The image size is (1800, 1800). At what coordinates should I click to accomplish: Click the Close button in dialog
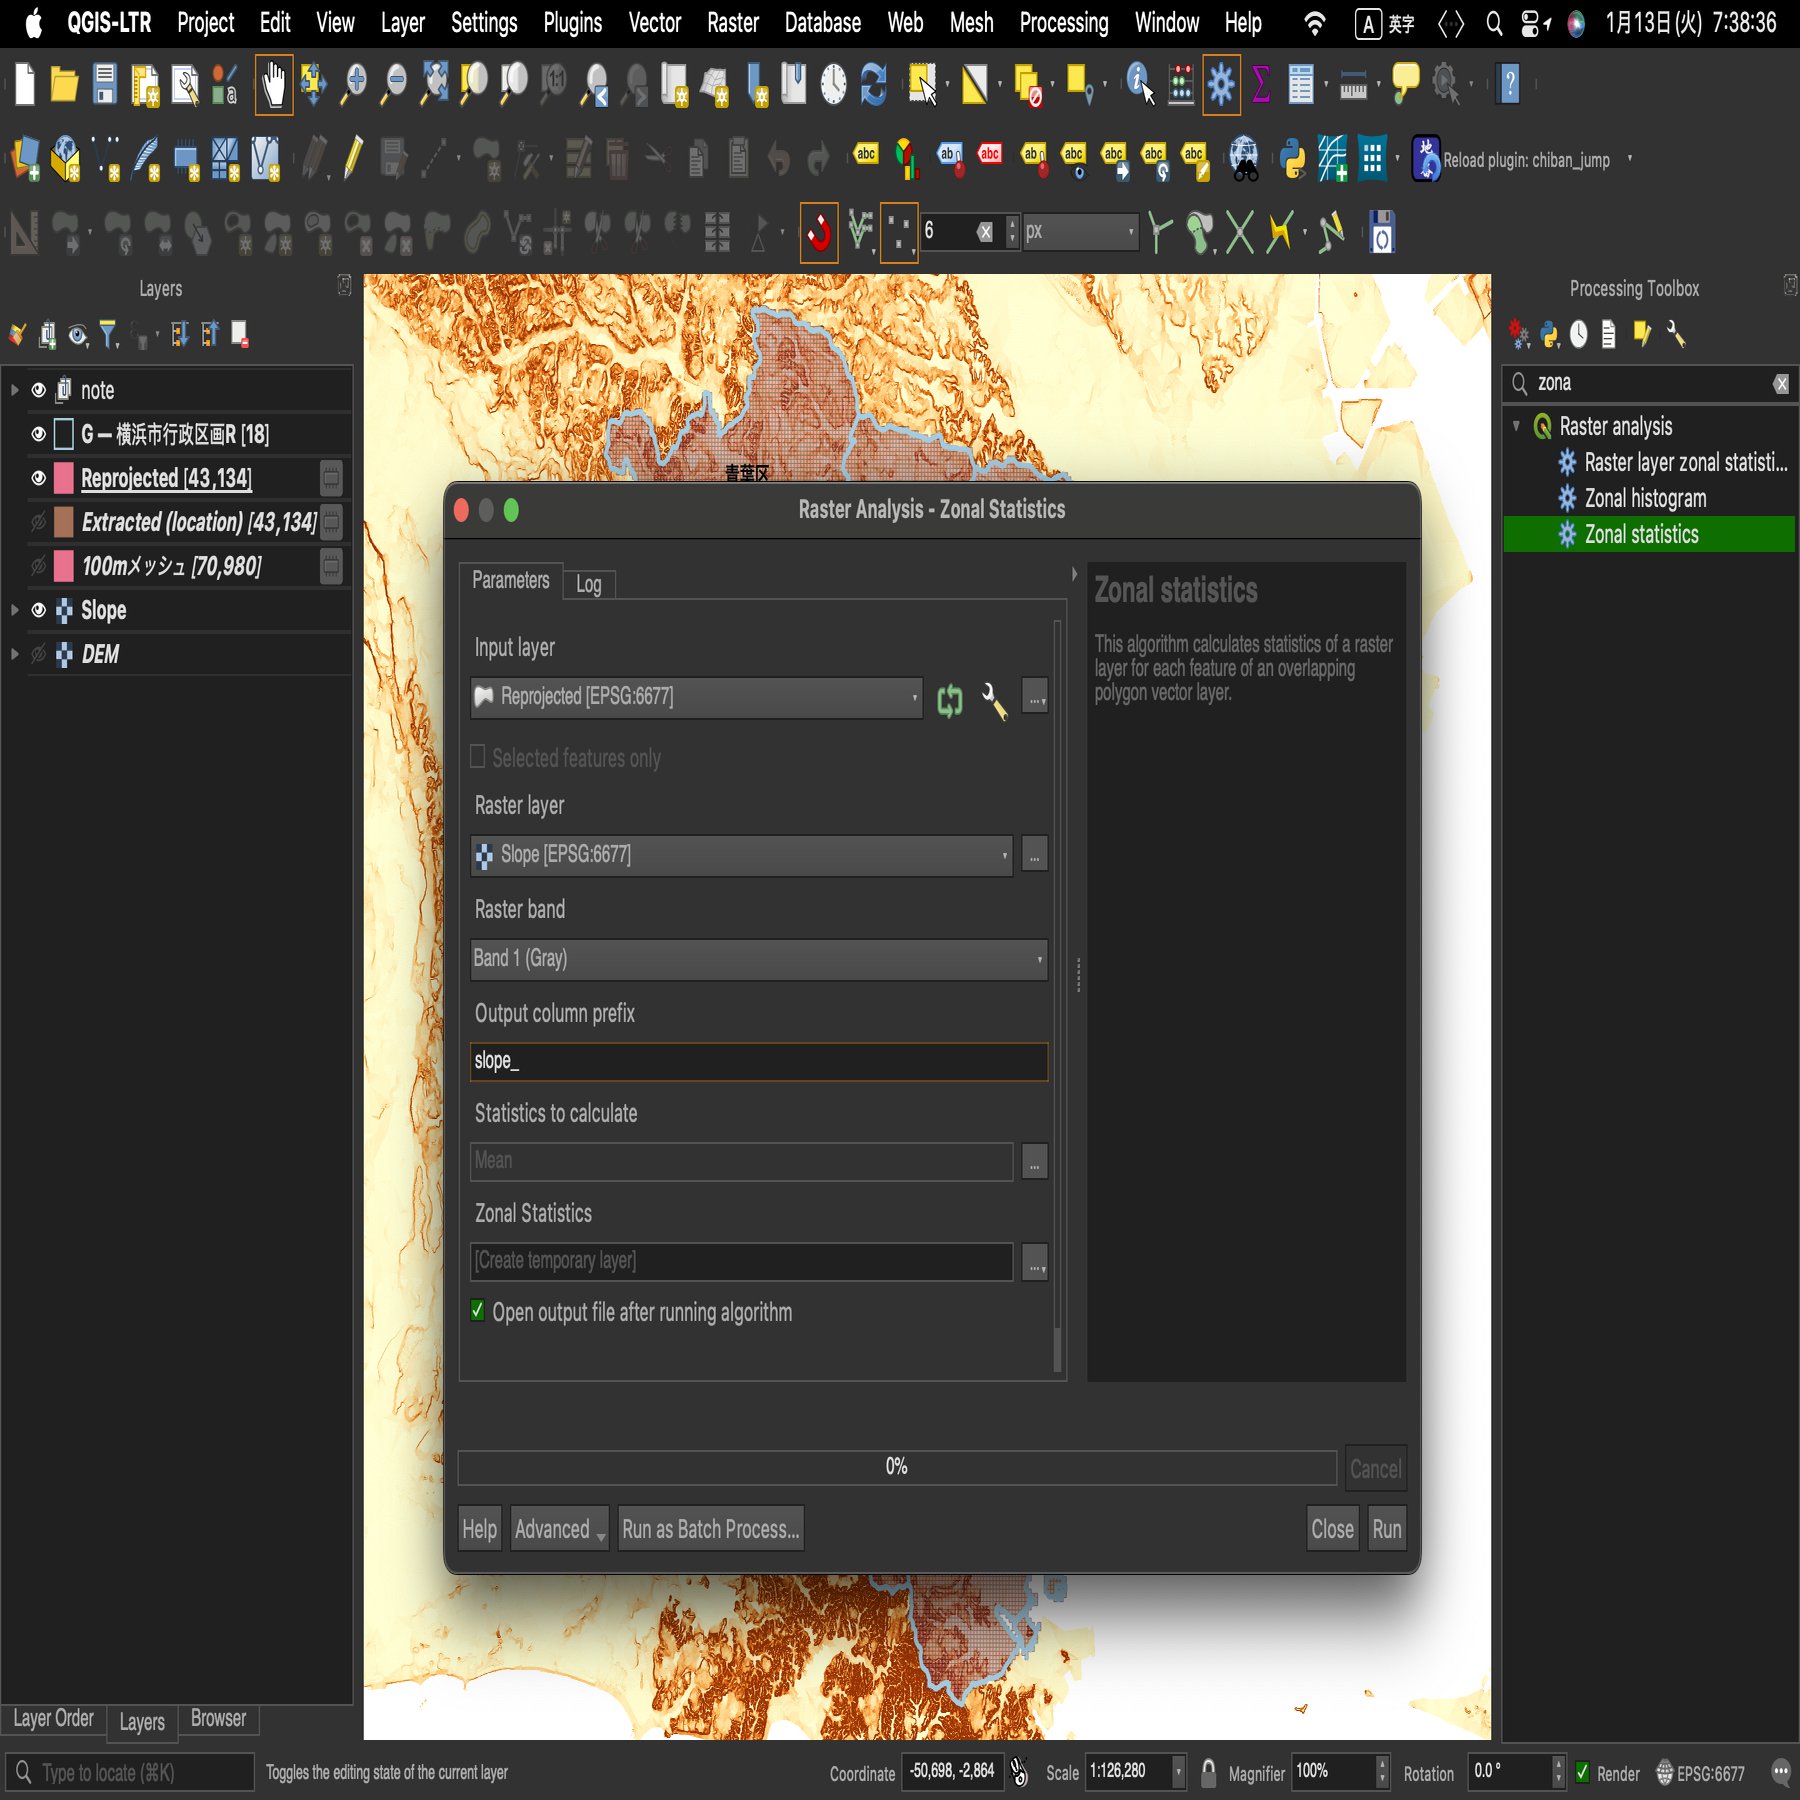pyautogui.click(x=1333, y=1529)
